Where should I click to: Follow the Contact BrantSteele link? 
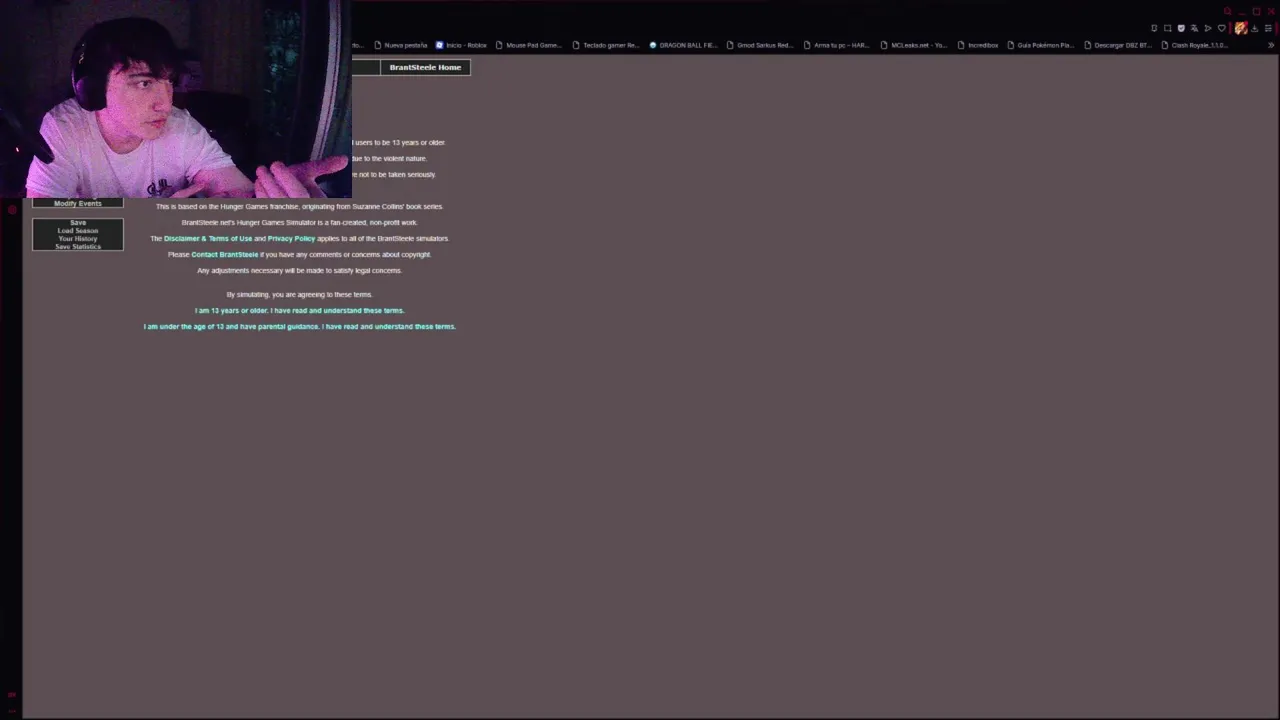coord(224,254)
